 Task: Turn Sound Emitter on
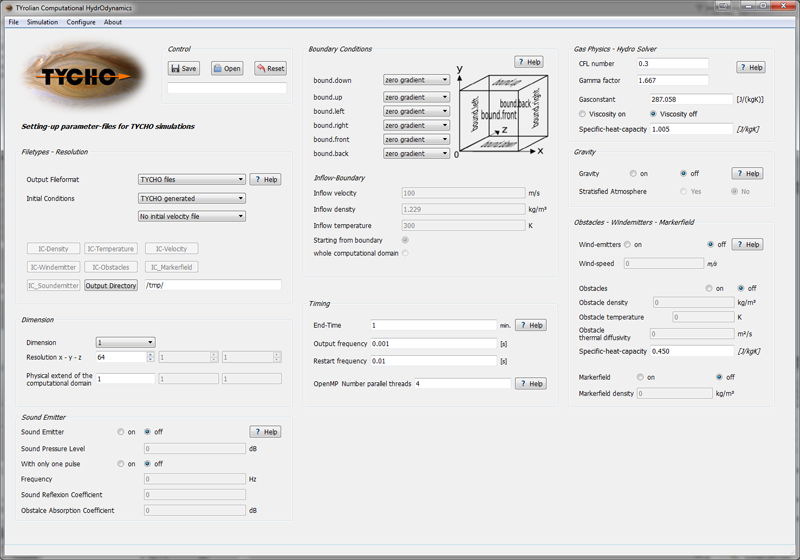(121, 432)
